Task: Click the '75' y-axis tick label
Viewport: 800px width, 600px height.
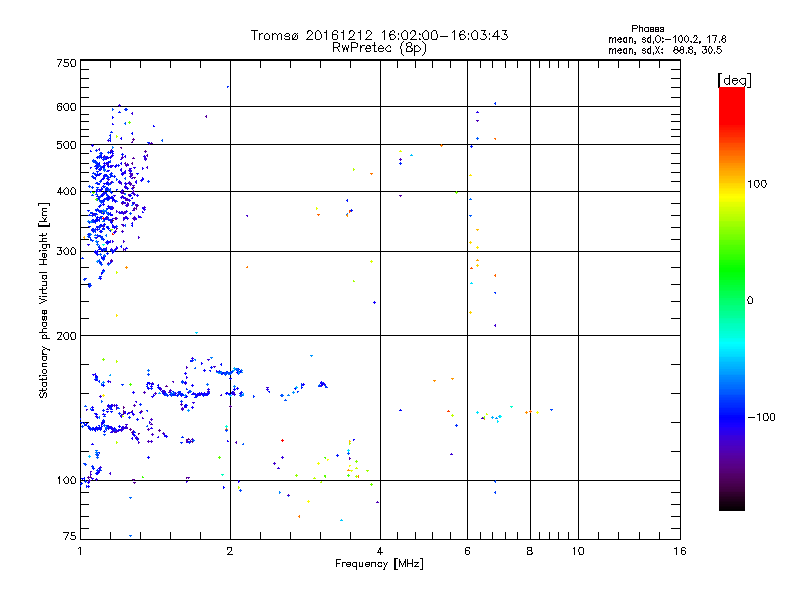Action: tap(70, 536)
